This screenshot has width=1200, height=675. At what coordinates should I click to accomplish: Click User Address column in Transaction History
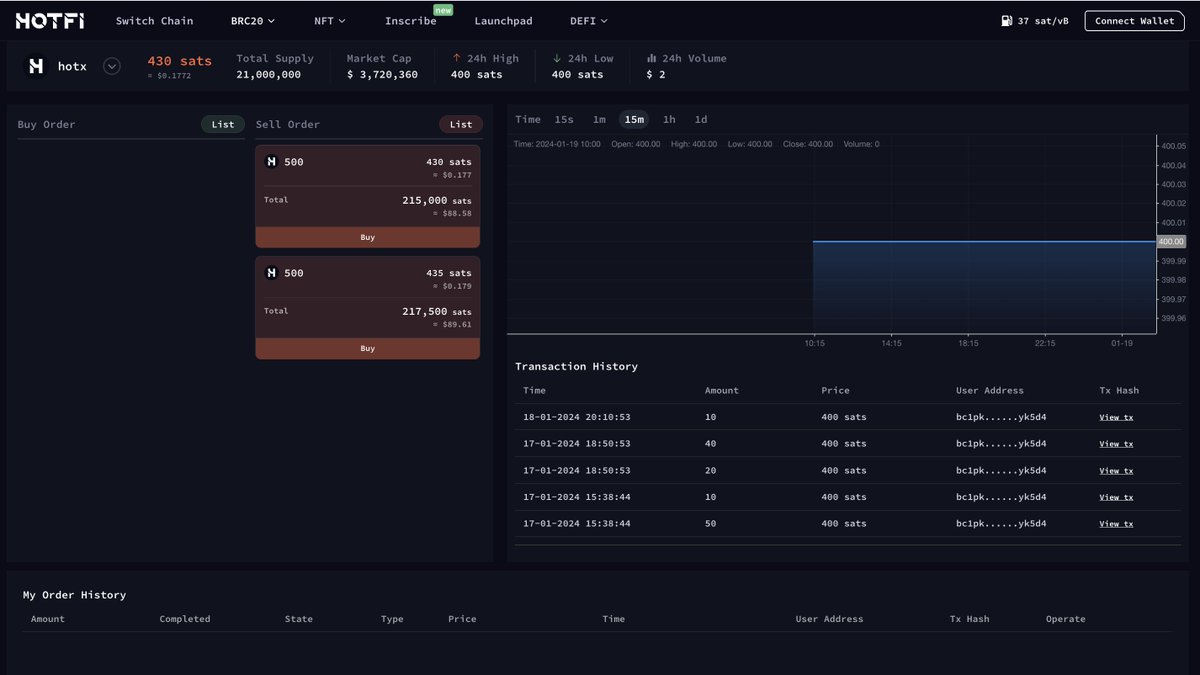point(990,391)
